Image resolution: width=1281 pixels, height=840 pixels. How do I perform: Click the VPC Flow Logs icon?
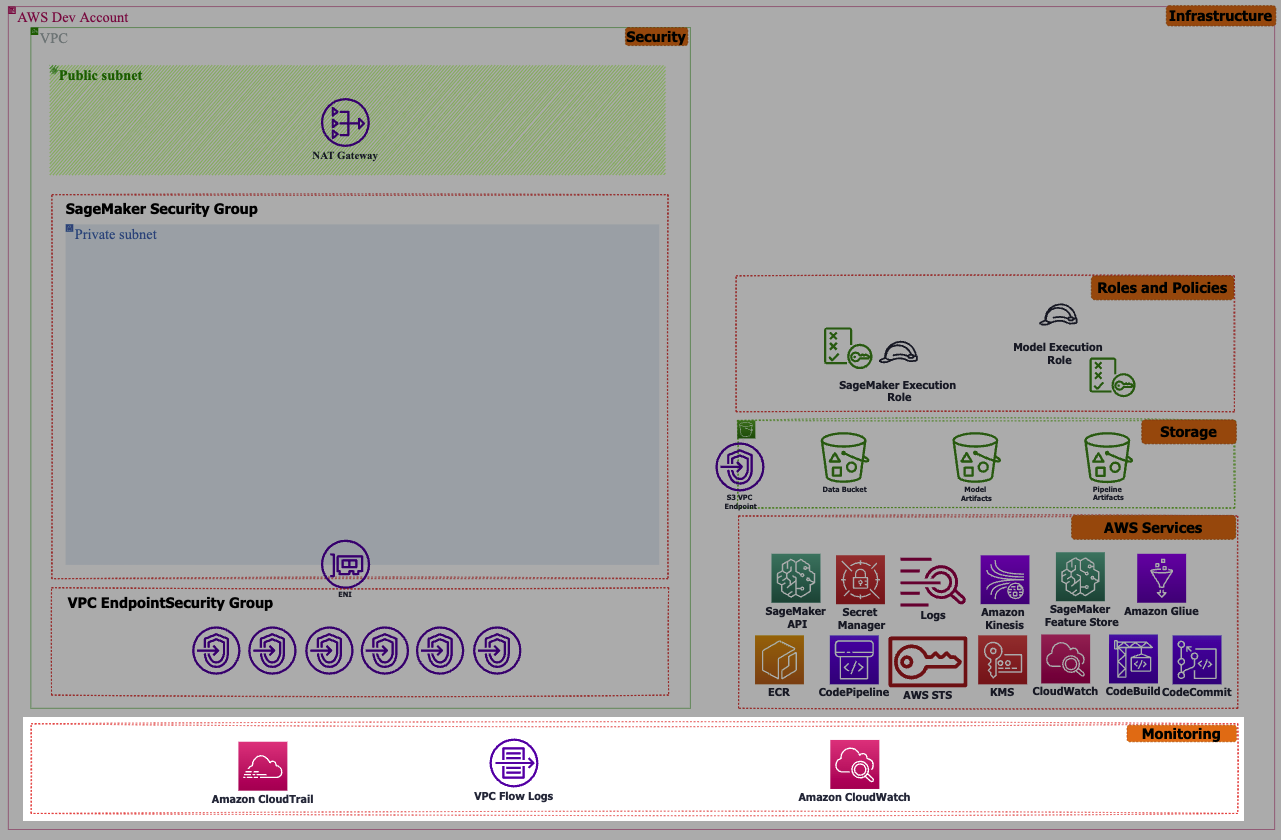[514, 764]
